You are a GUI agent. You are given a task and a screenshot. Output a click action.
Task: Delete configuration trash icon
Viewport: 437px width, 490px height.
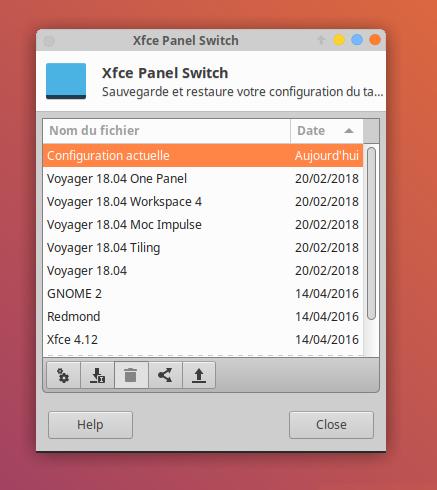pyautogui.click(x=131, y=375)
